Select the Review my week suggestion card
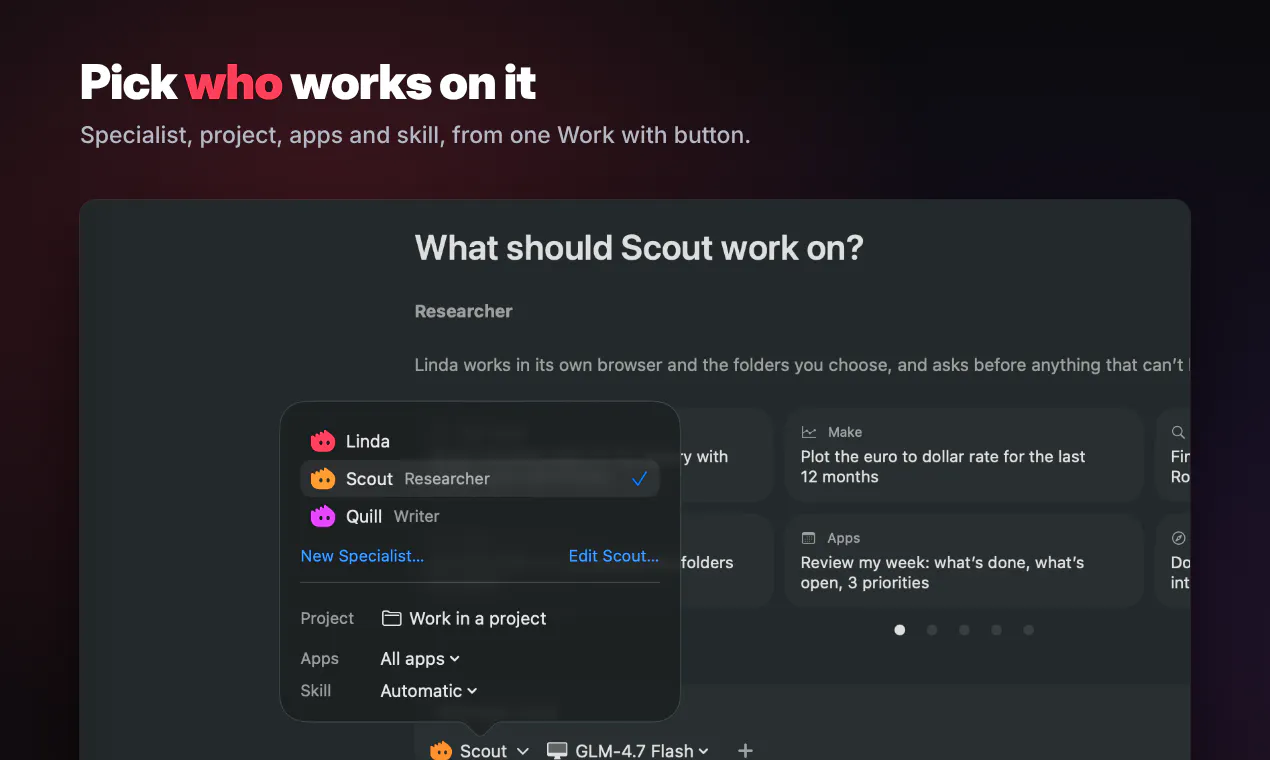1270x760 pixels. coord(964,561)
